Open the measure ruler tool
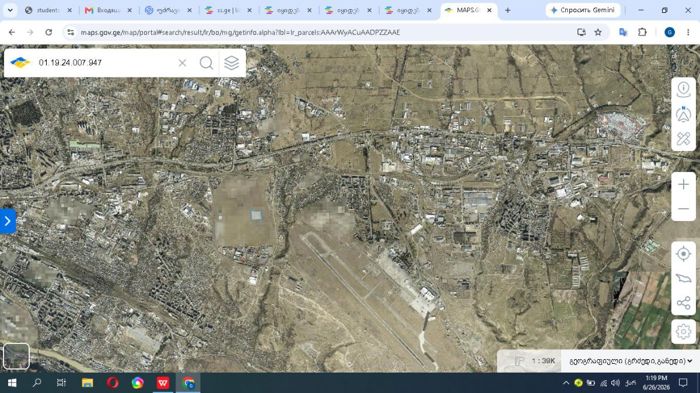The image size is (700, 393). coord(683,139)
